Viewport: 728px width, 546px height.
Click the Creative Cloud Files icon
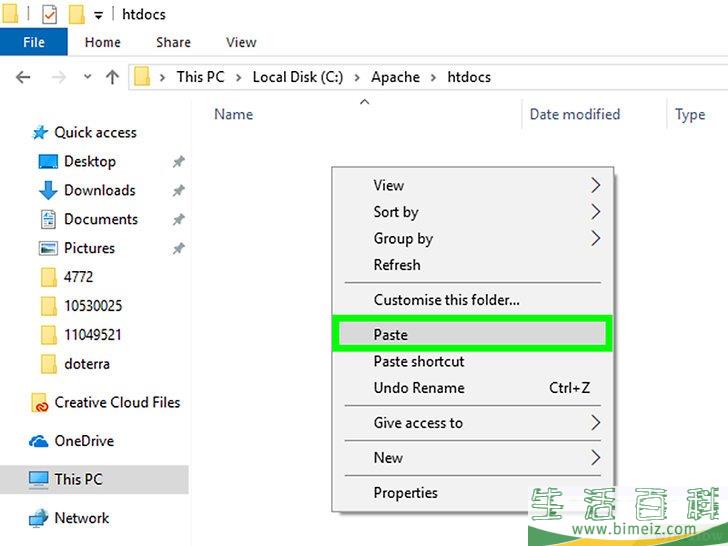[39, 403]
